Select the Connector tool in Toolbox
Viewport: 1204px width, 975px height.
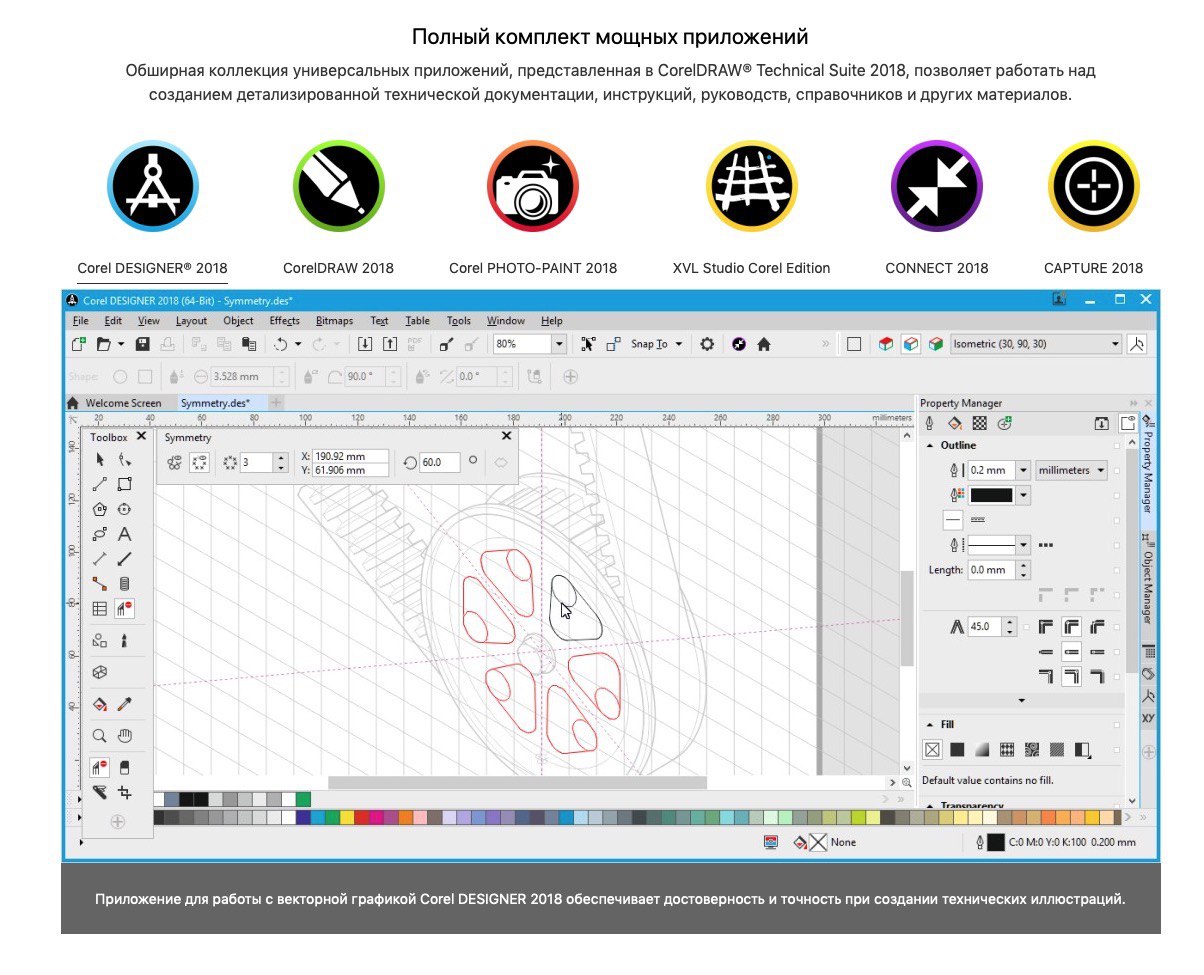100,583
